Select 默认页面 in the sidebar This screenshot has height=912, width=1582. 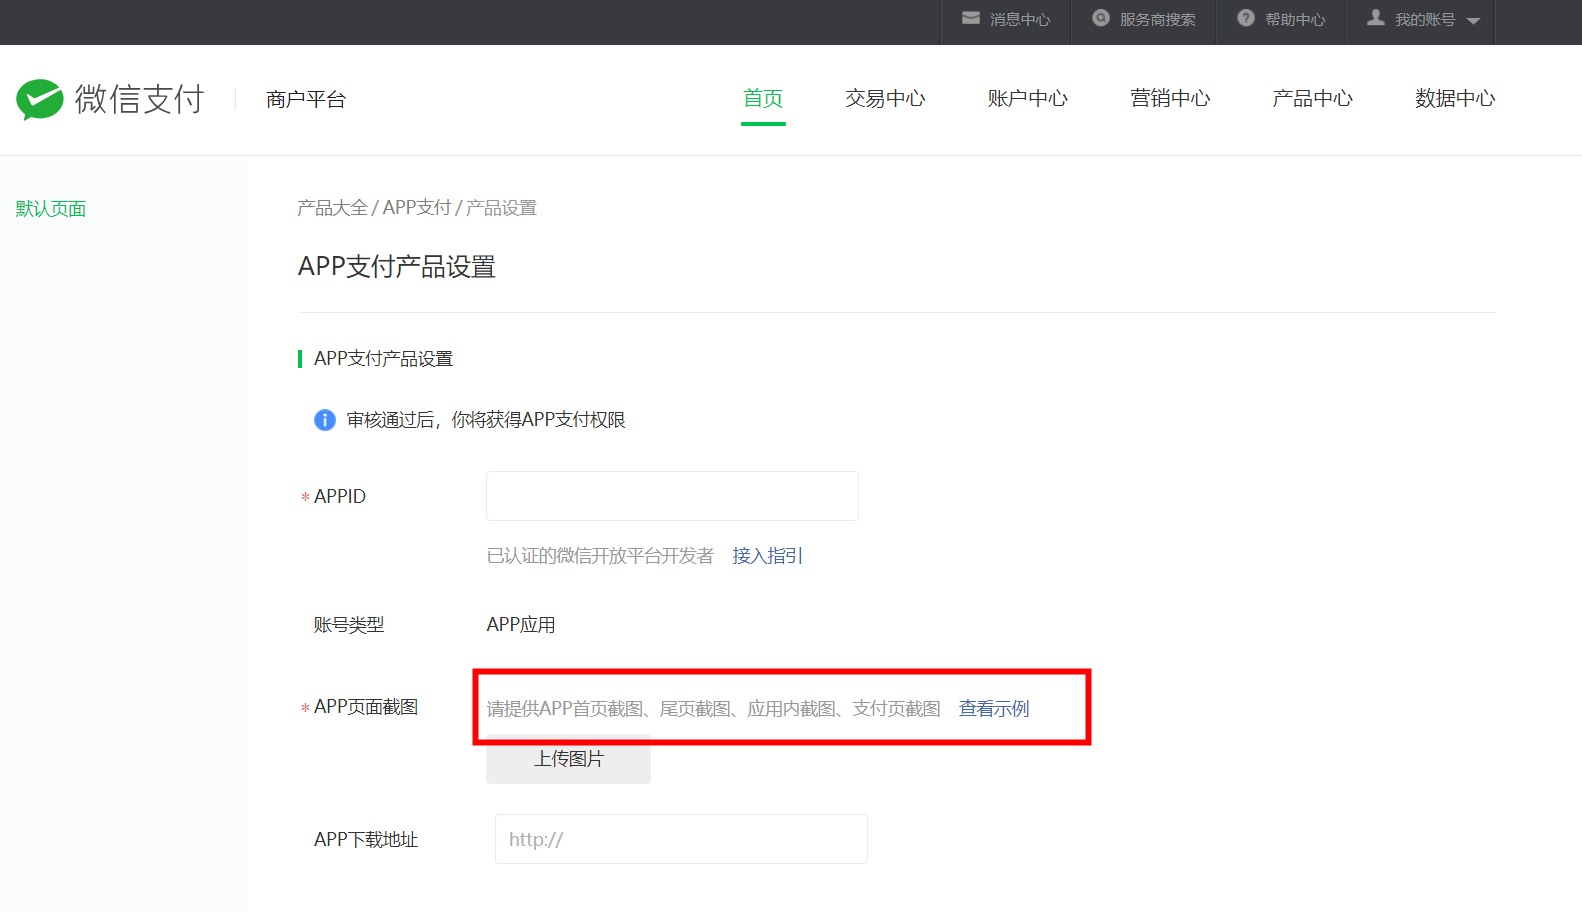(x=51, y=209)
